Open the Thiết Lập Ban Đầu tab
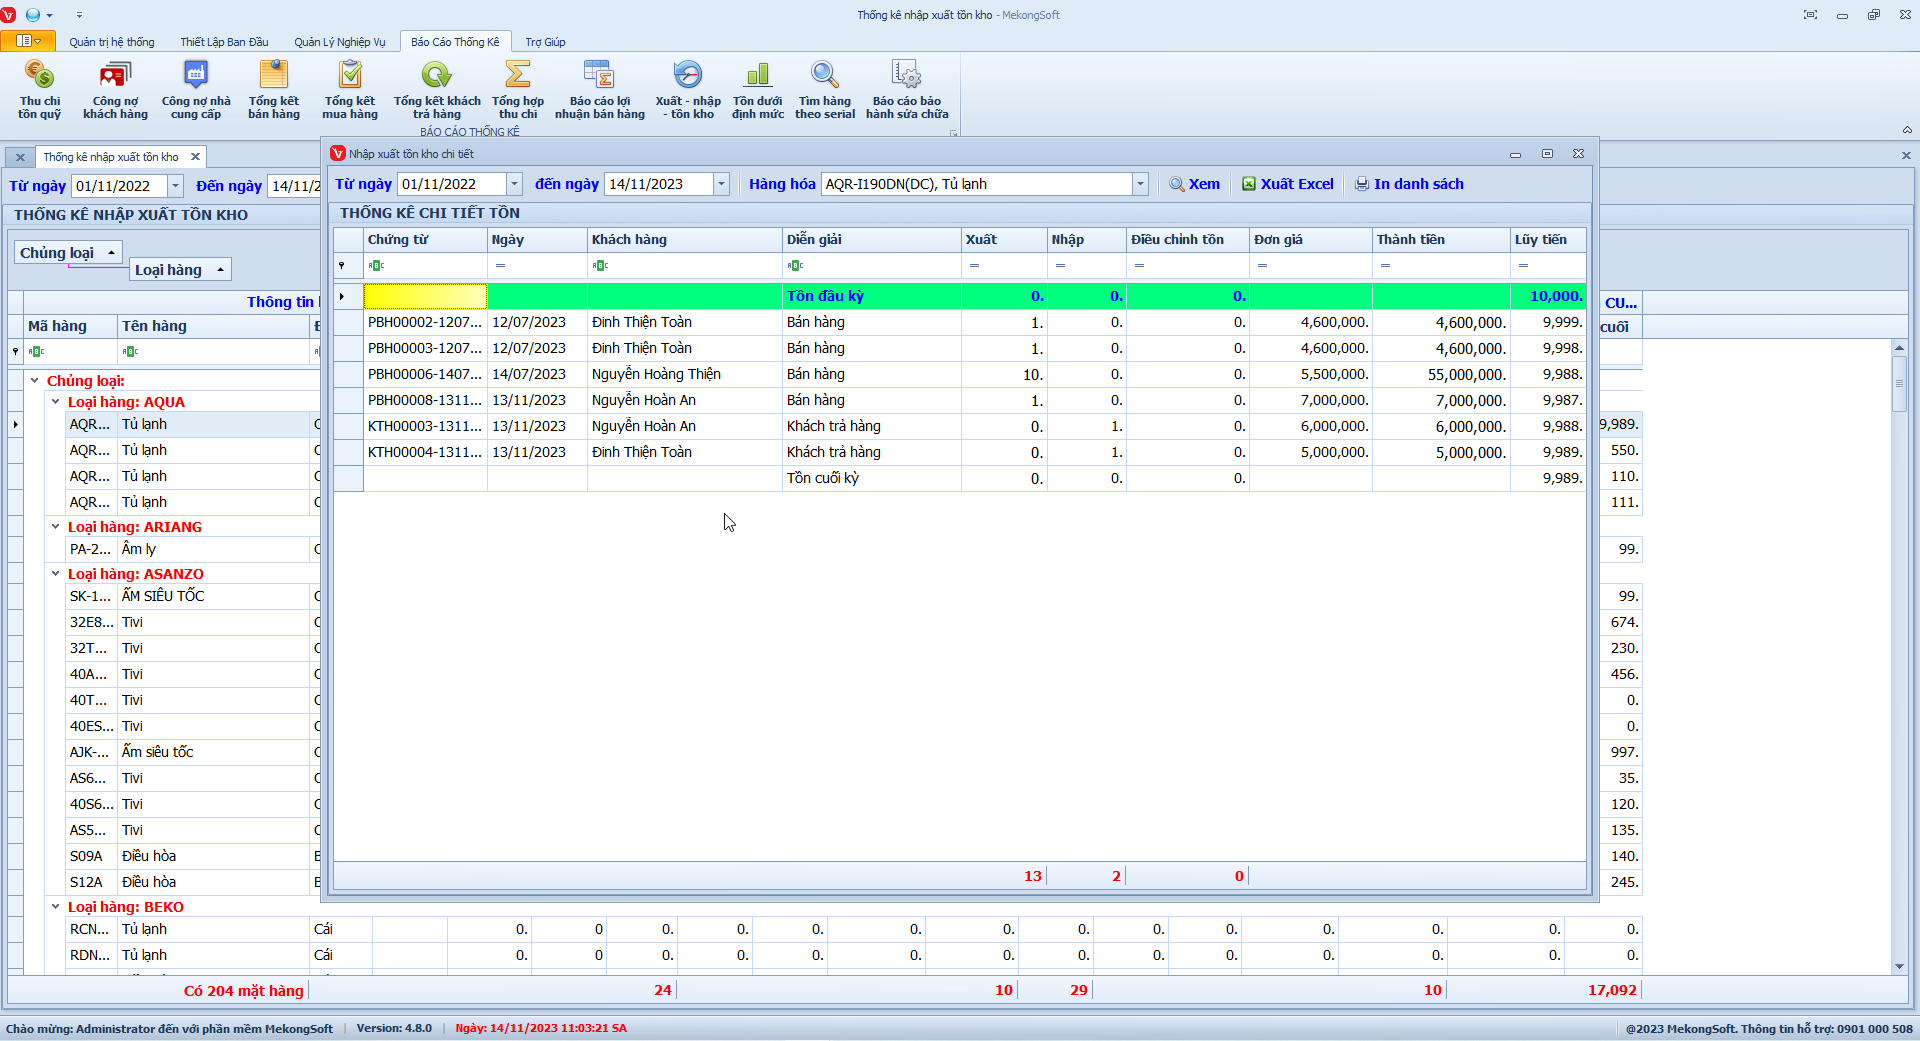1920x1041 pixels. coord(224,42)
